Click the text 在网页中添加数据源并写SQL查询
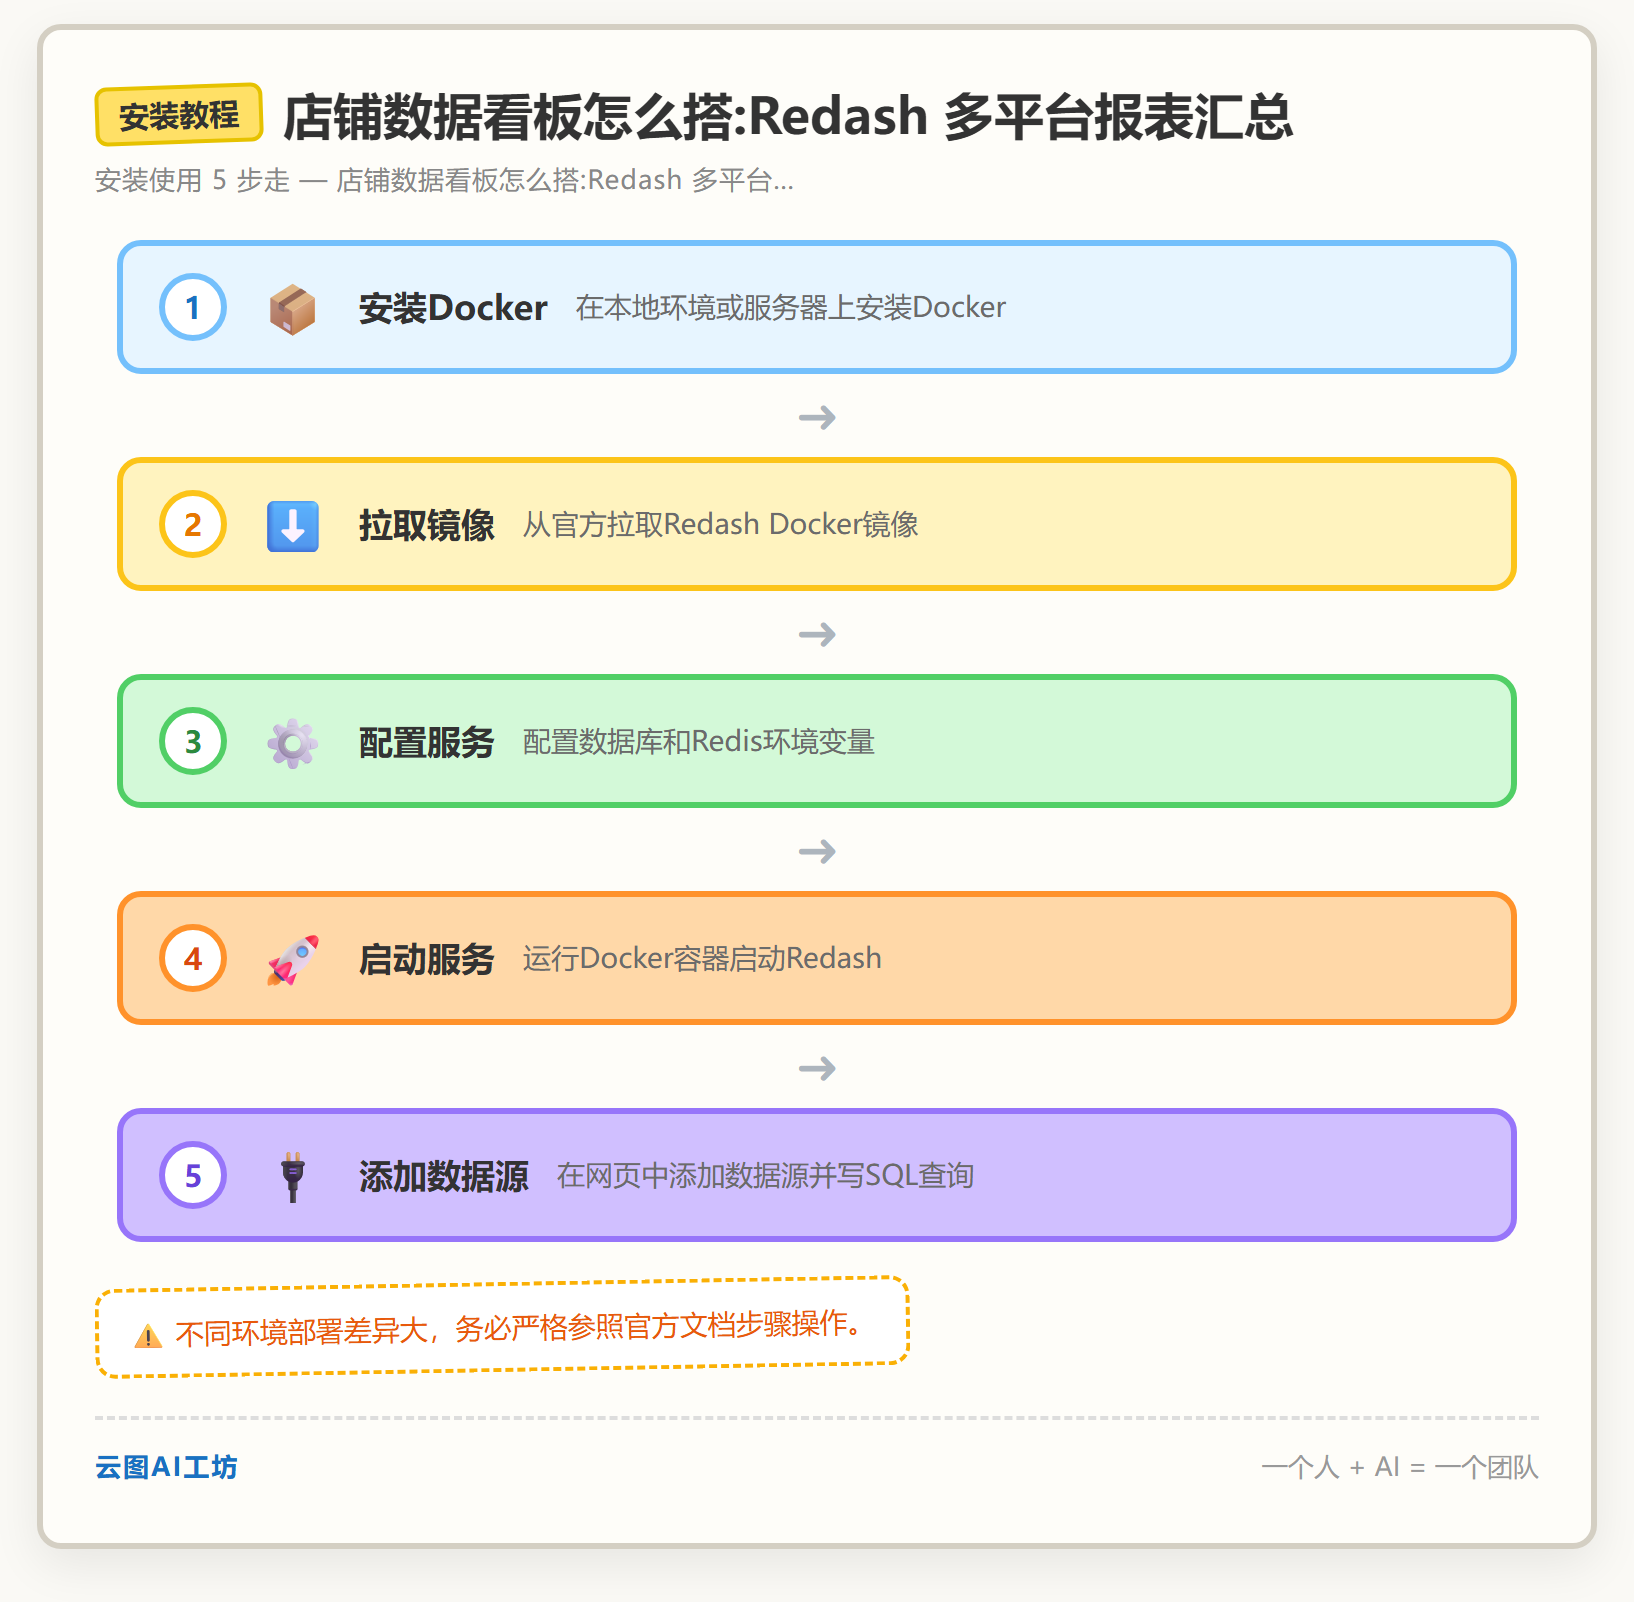This screenshot has height=1602, width=1634. coord(765,1176)
